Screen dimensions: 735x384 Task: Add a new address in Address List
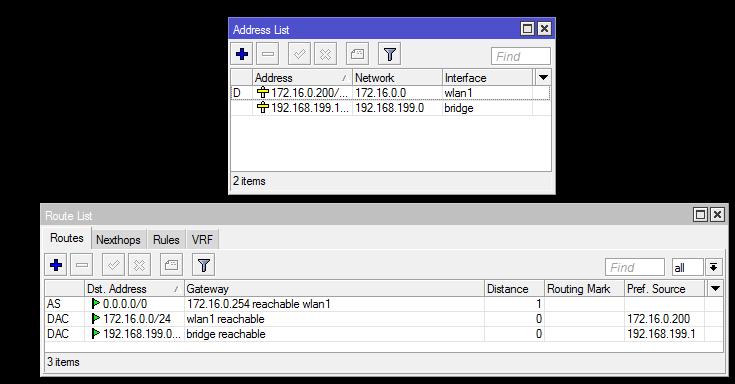point(242,54)
